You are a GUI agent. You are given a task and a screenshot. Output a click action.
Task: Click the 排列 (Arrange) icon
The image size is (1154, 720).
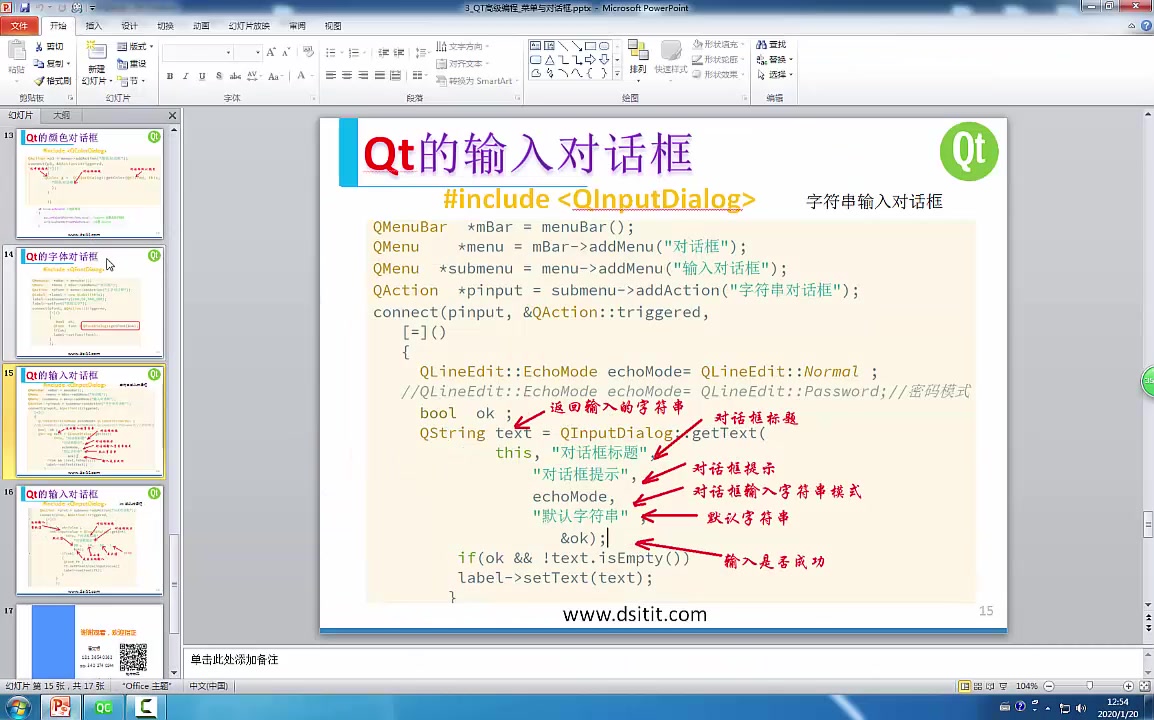[638, 68]
